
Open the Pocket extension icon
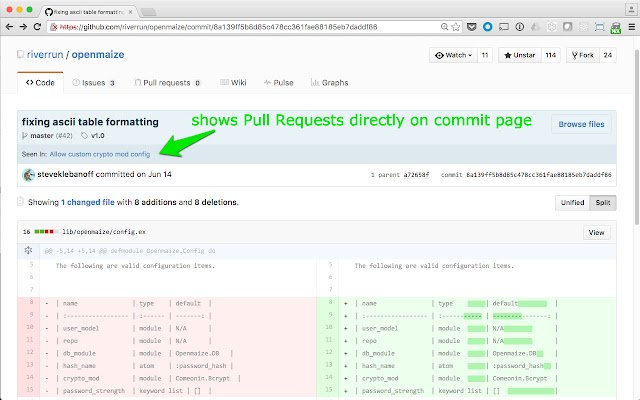pos(471,27)
